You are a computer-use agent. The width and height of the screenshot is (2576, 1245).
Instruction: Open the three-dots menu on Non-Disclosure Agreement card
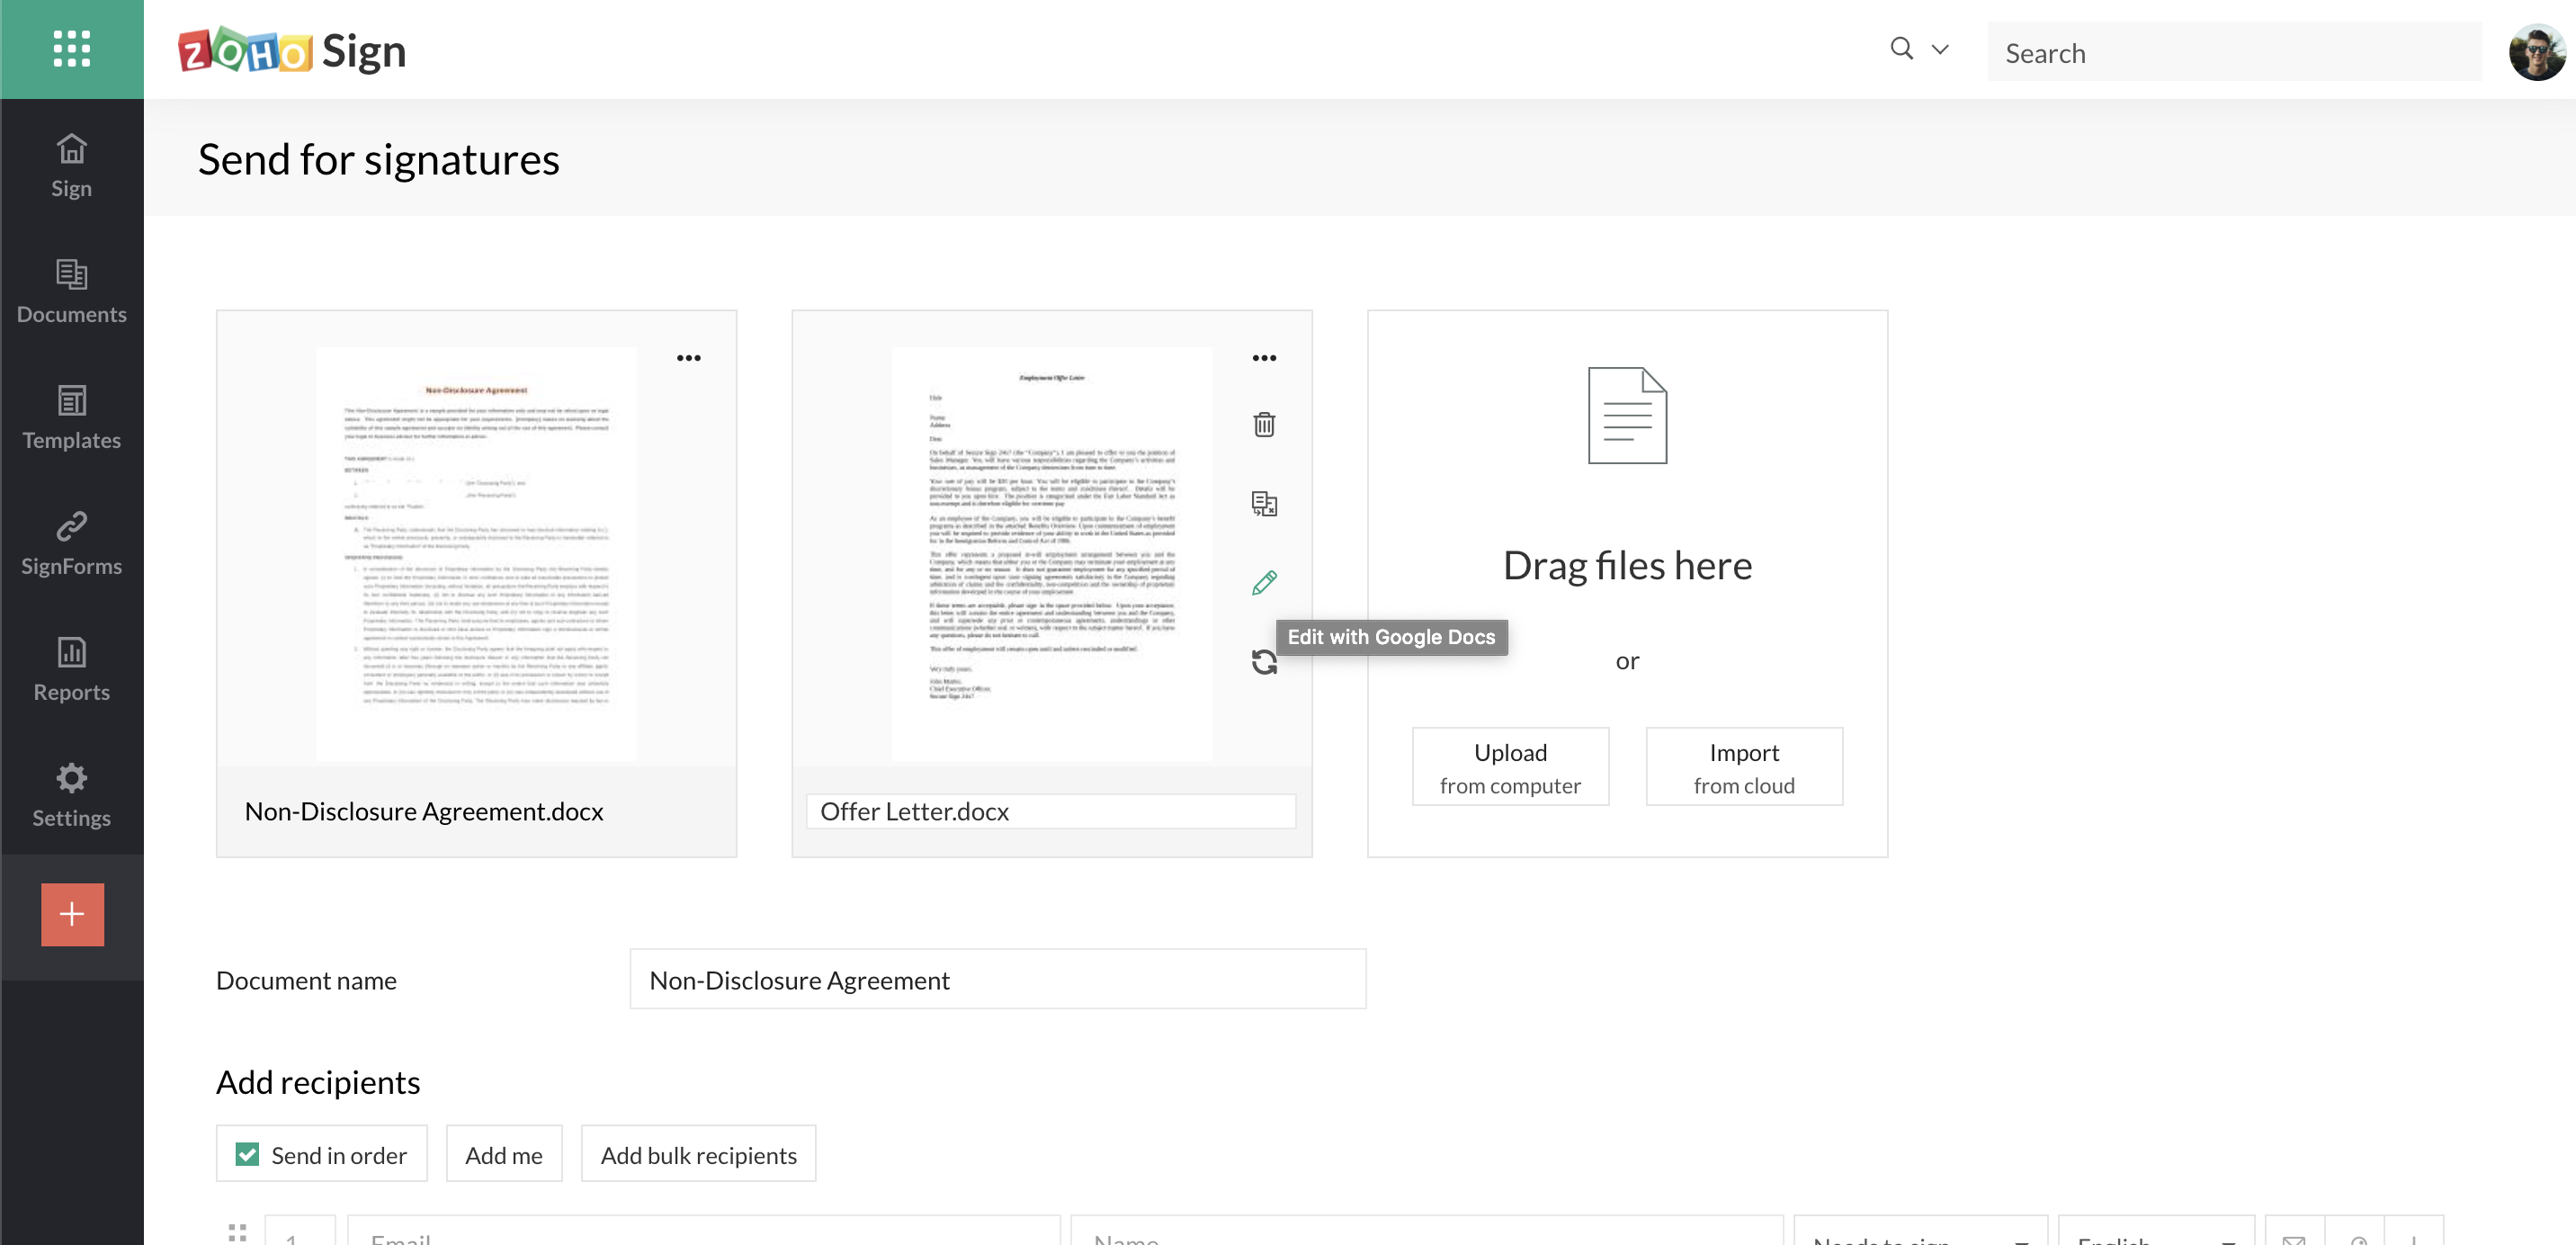pyautogui.click(x=688, y=358)
